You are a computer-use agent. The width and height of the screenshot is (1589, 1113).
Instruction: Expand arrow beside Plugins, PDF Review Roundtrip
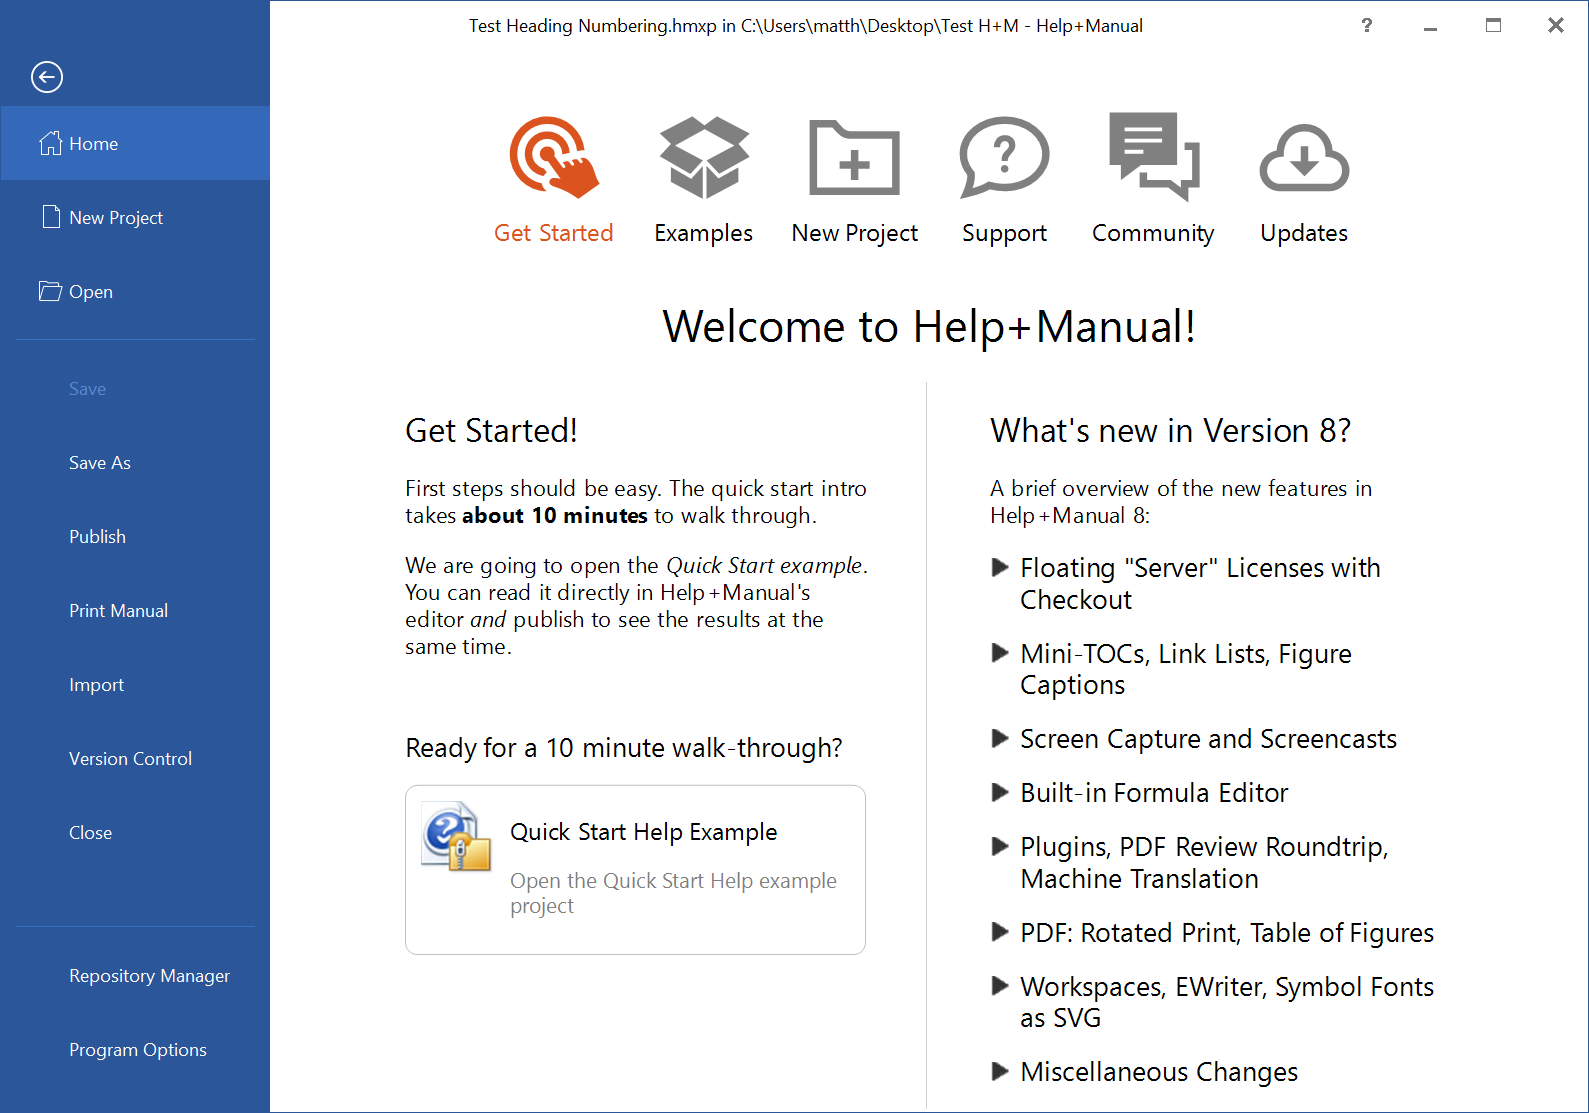pyautogui.click(x=1000, y=846)
